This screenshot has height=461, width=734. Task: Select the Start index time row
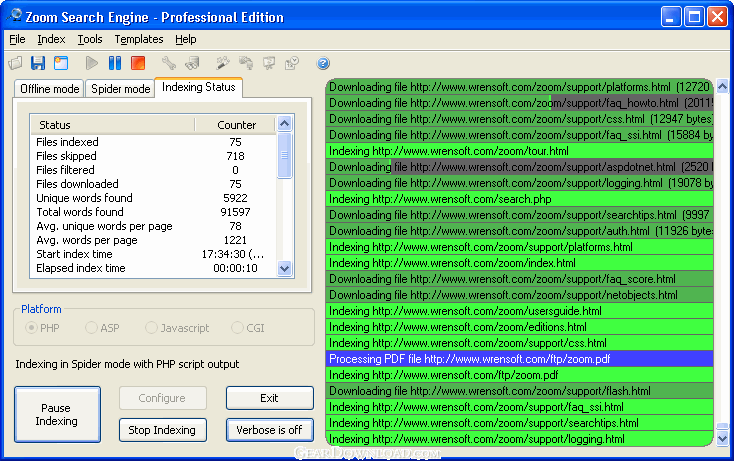(x=154, y=254)
